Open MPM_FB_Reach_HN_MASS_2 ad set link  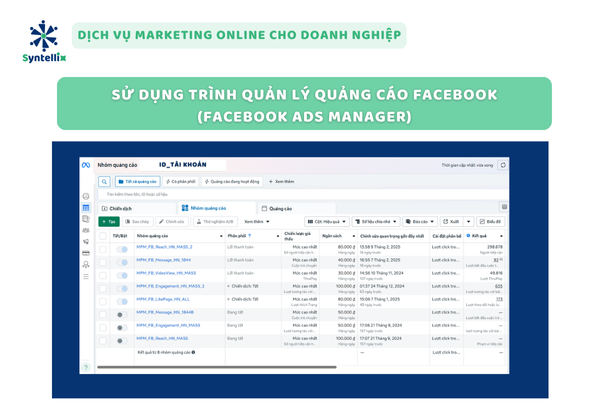tap(164, 247)
